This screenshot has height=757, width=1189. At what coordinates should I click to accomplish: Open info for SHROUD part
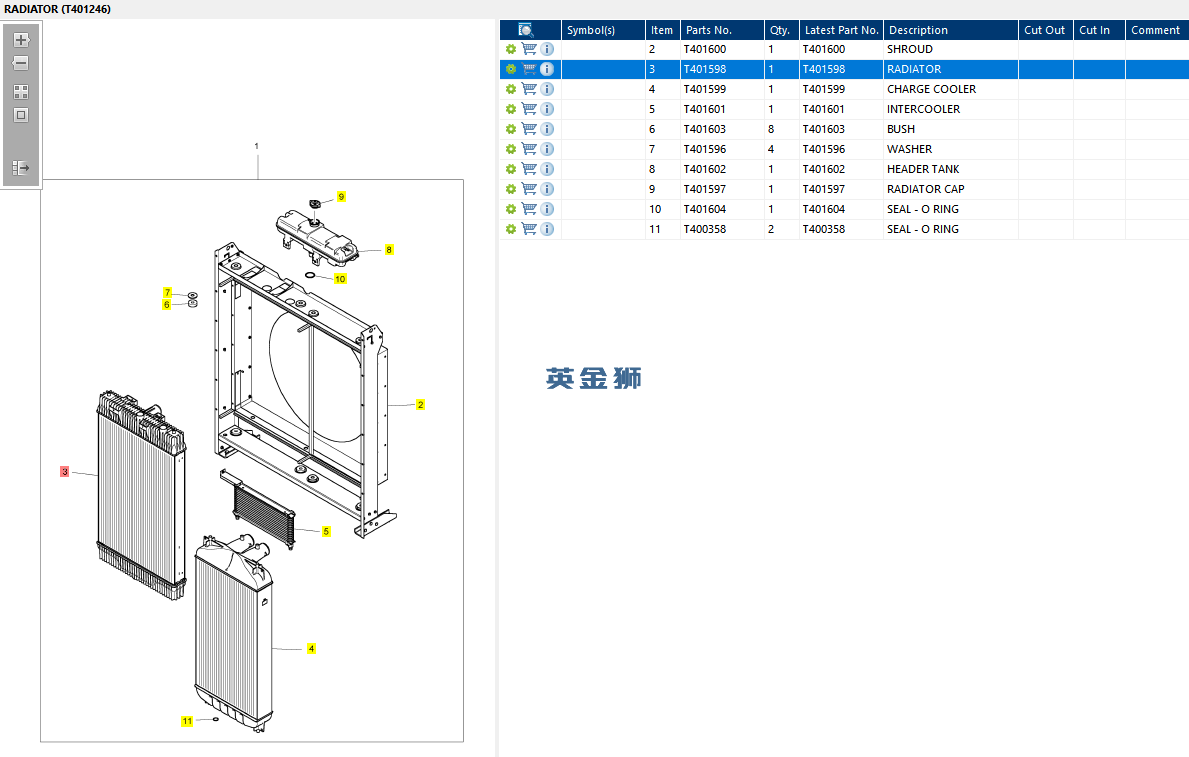(x=547, y=49)
